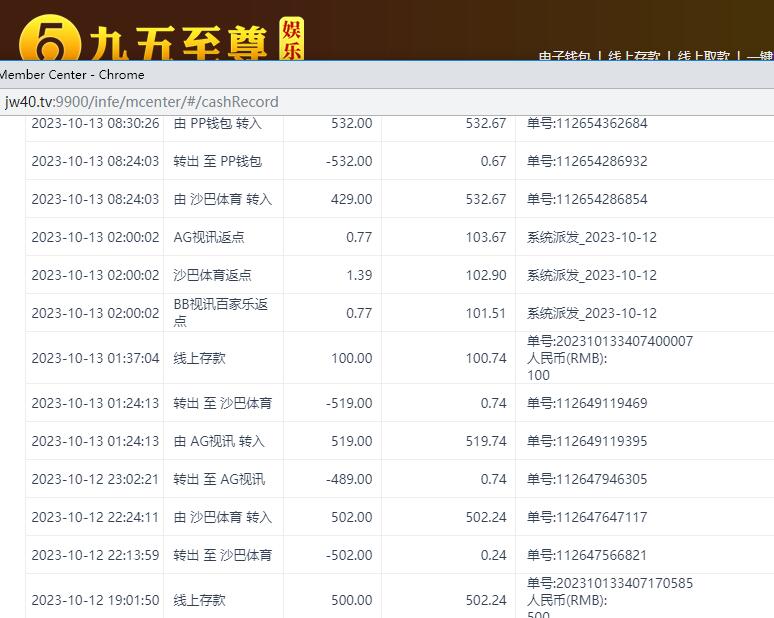This screenshot has width=774, height=618.
Task: Select order number 单号:112647946305
Action: pos(587,479)
